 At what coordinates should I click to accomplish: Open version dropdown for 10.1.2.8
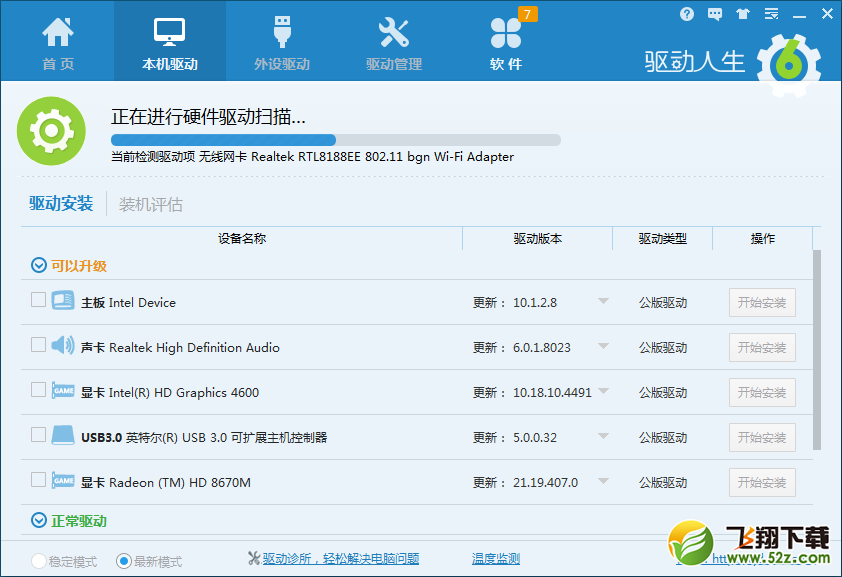click(604, 301)
